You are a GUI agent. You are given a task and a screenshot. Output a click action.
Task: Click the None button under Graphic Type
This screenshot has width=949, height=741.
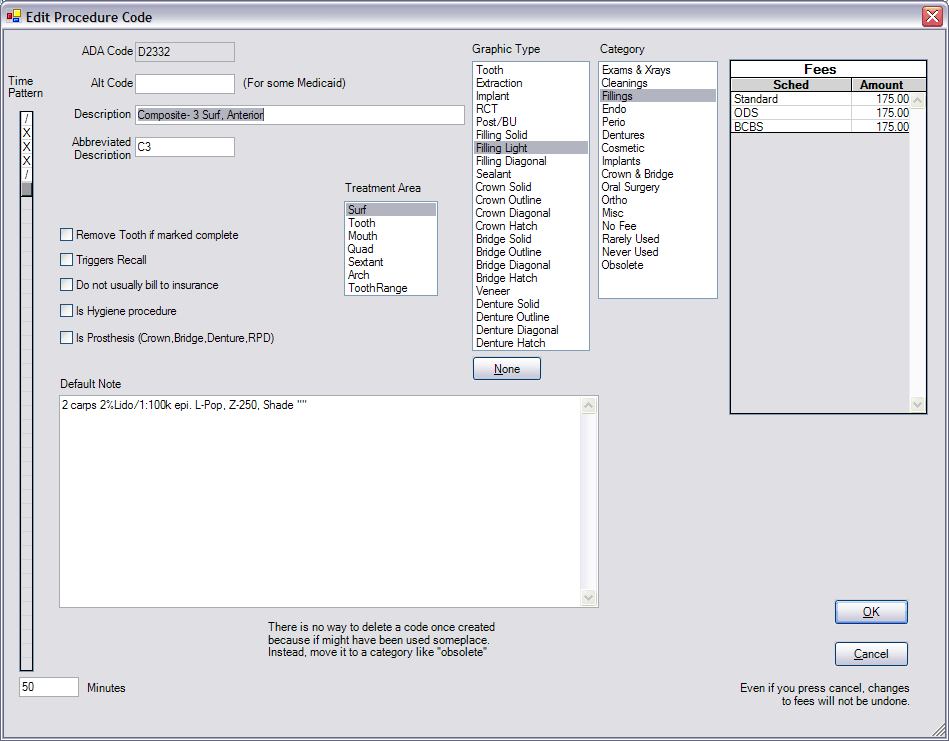point(507,369)
